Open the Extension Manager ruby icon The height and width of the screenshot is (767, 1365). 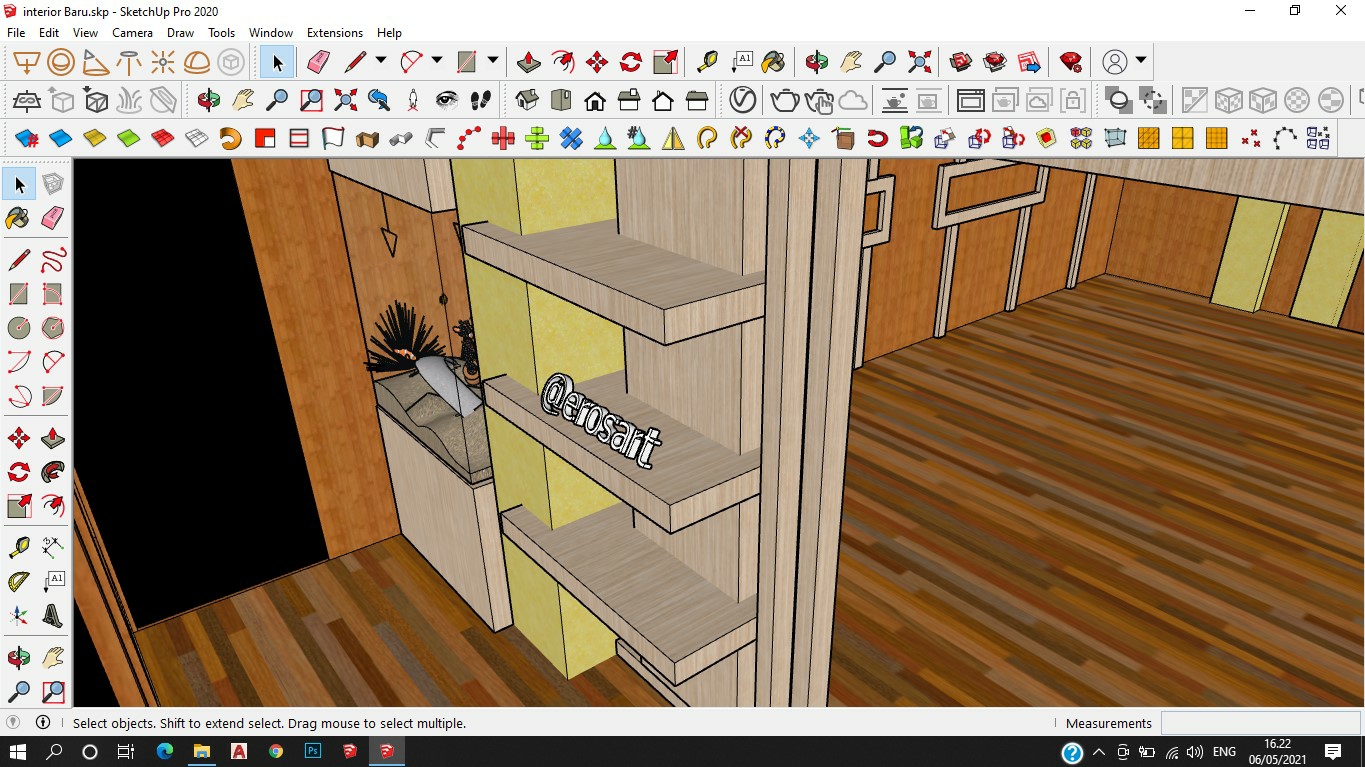[x=1071, y=63]
